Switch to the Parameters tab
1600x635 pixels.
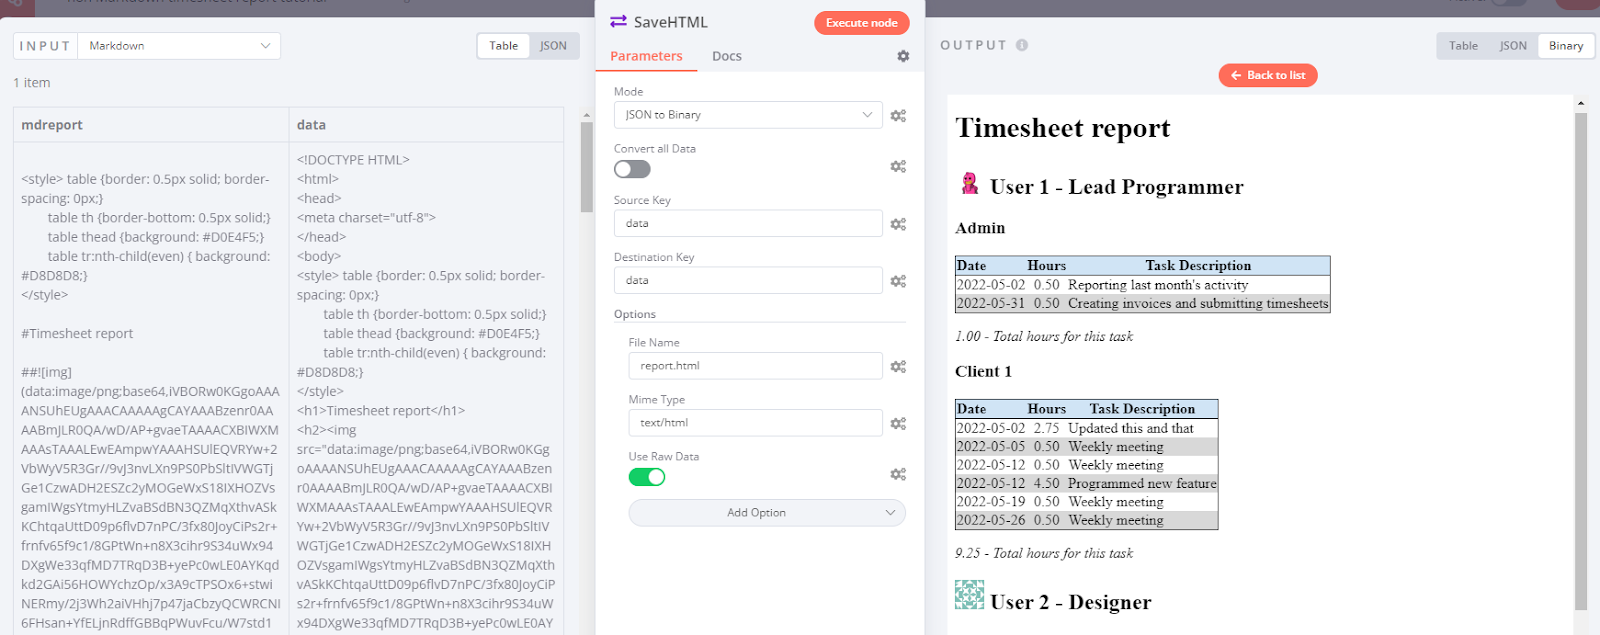pos(646,56)
